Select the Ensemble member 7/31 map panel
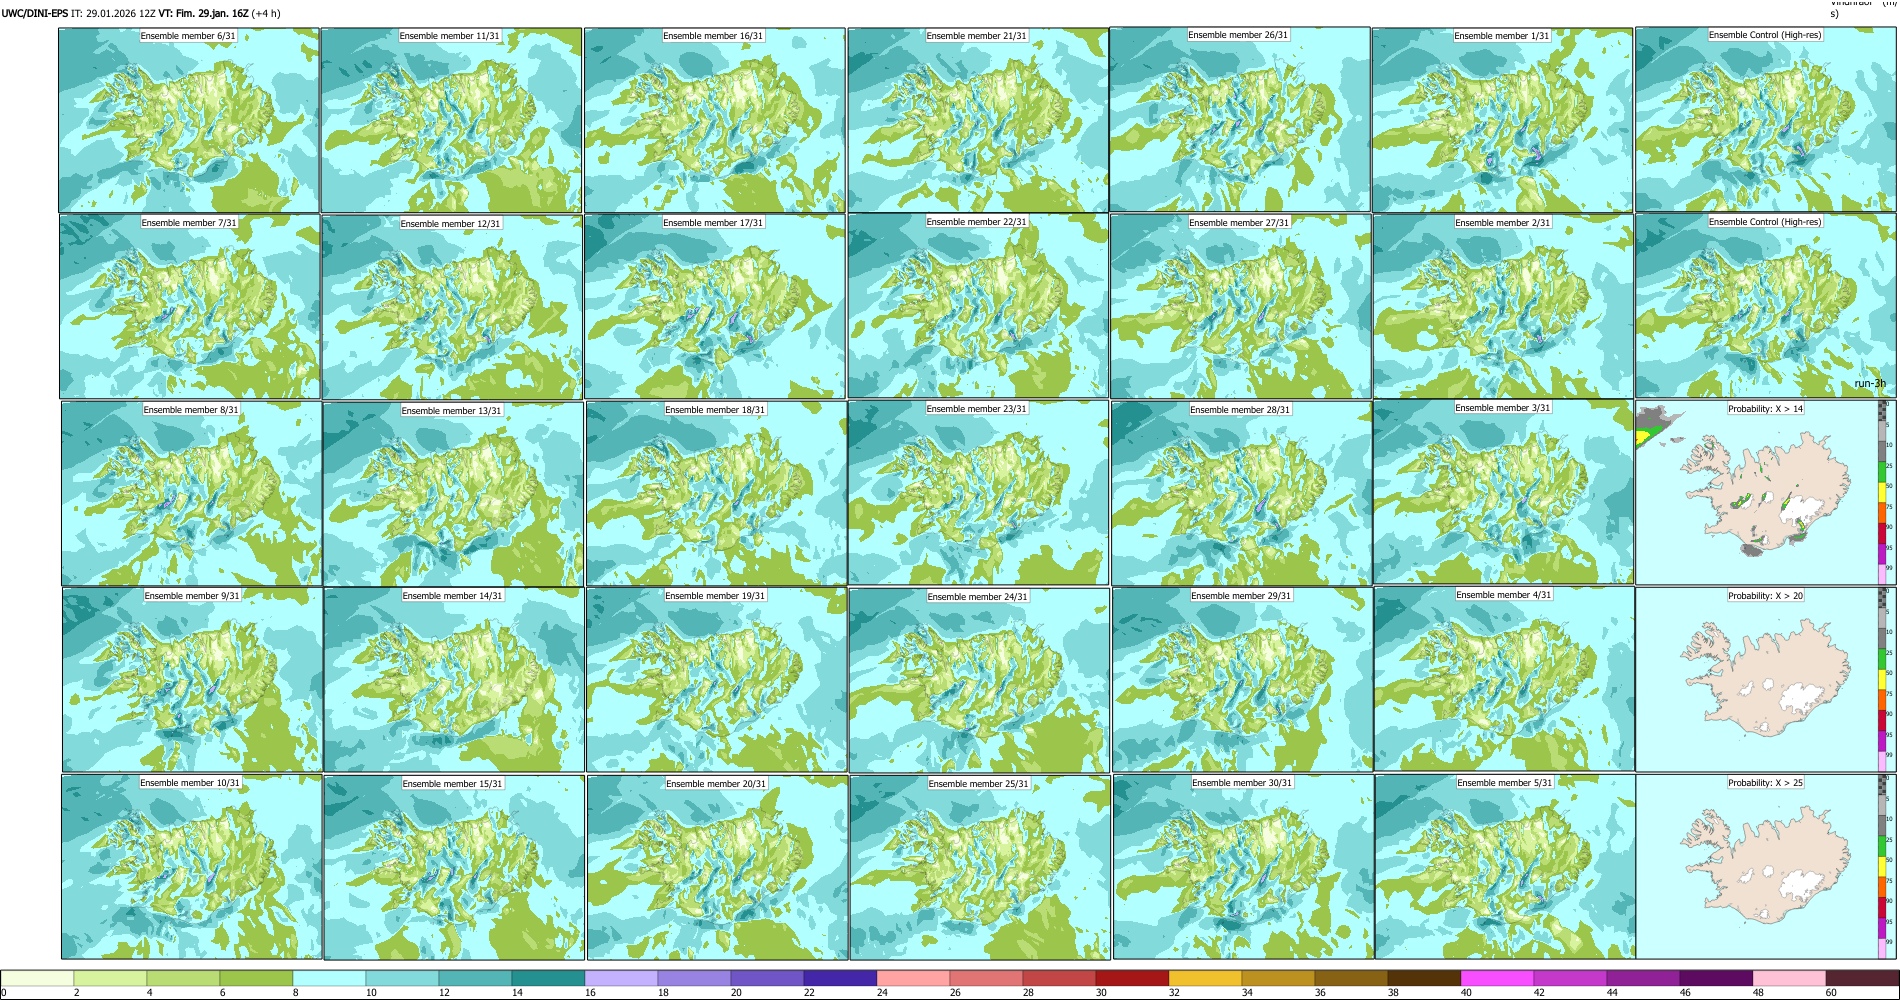Screen dimensions: 1900x1000 tap(190, 307)
